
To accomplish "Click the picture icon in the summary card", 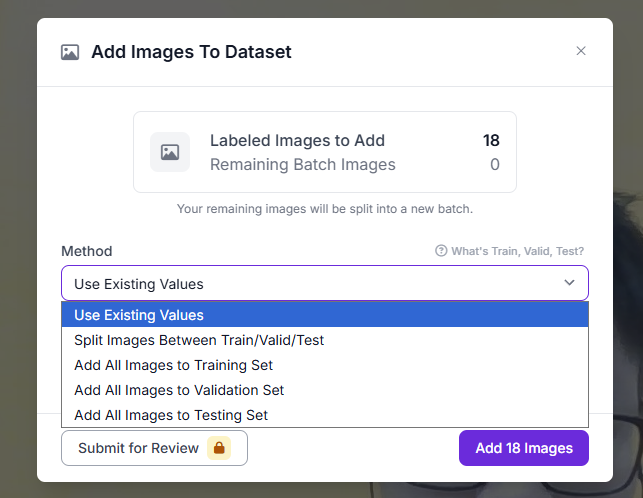I will [x=170, y=152].
